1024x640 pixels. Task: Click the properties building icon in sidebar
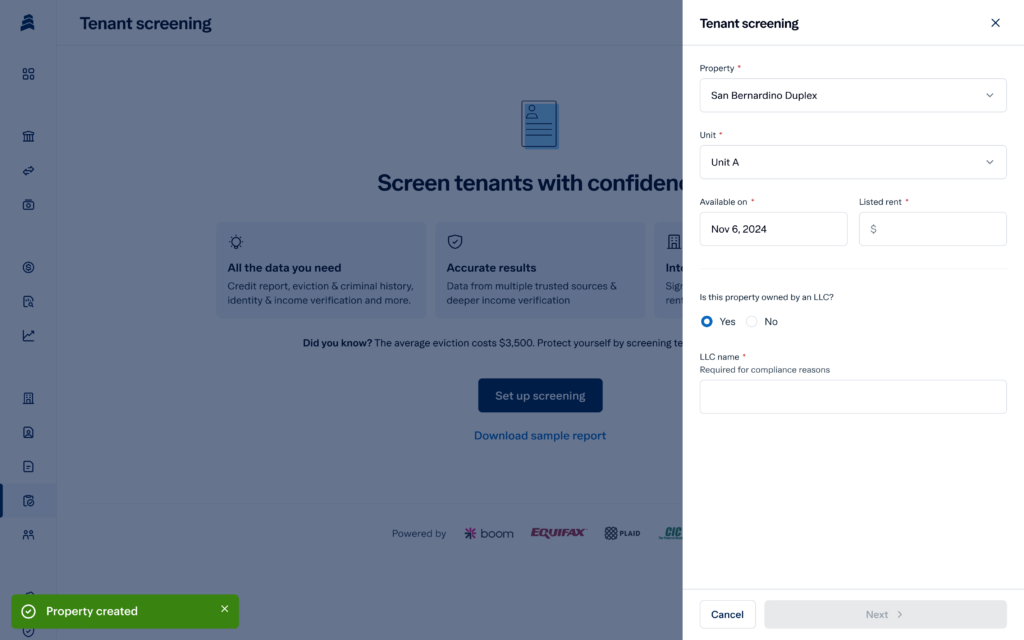(x=28, y=398)
